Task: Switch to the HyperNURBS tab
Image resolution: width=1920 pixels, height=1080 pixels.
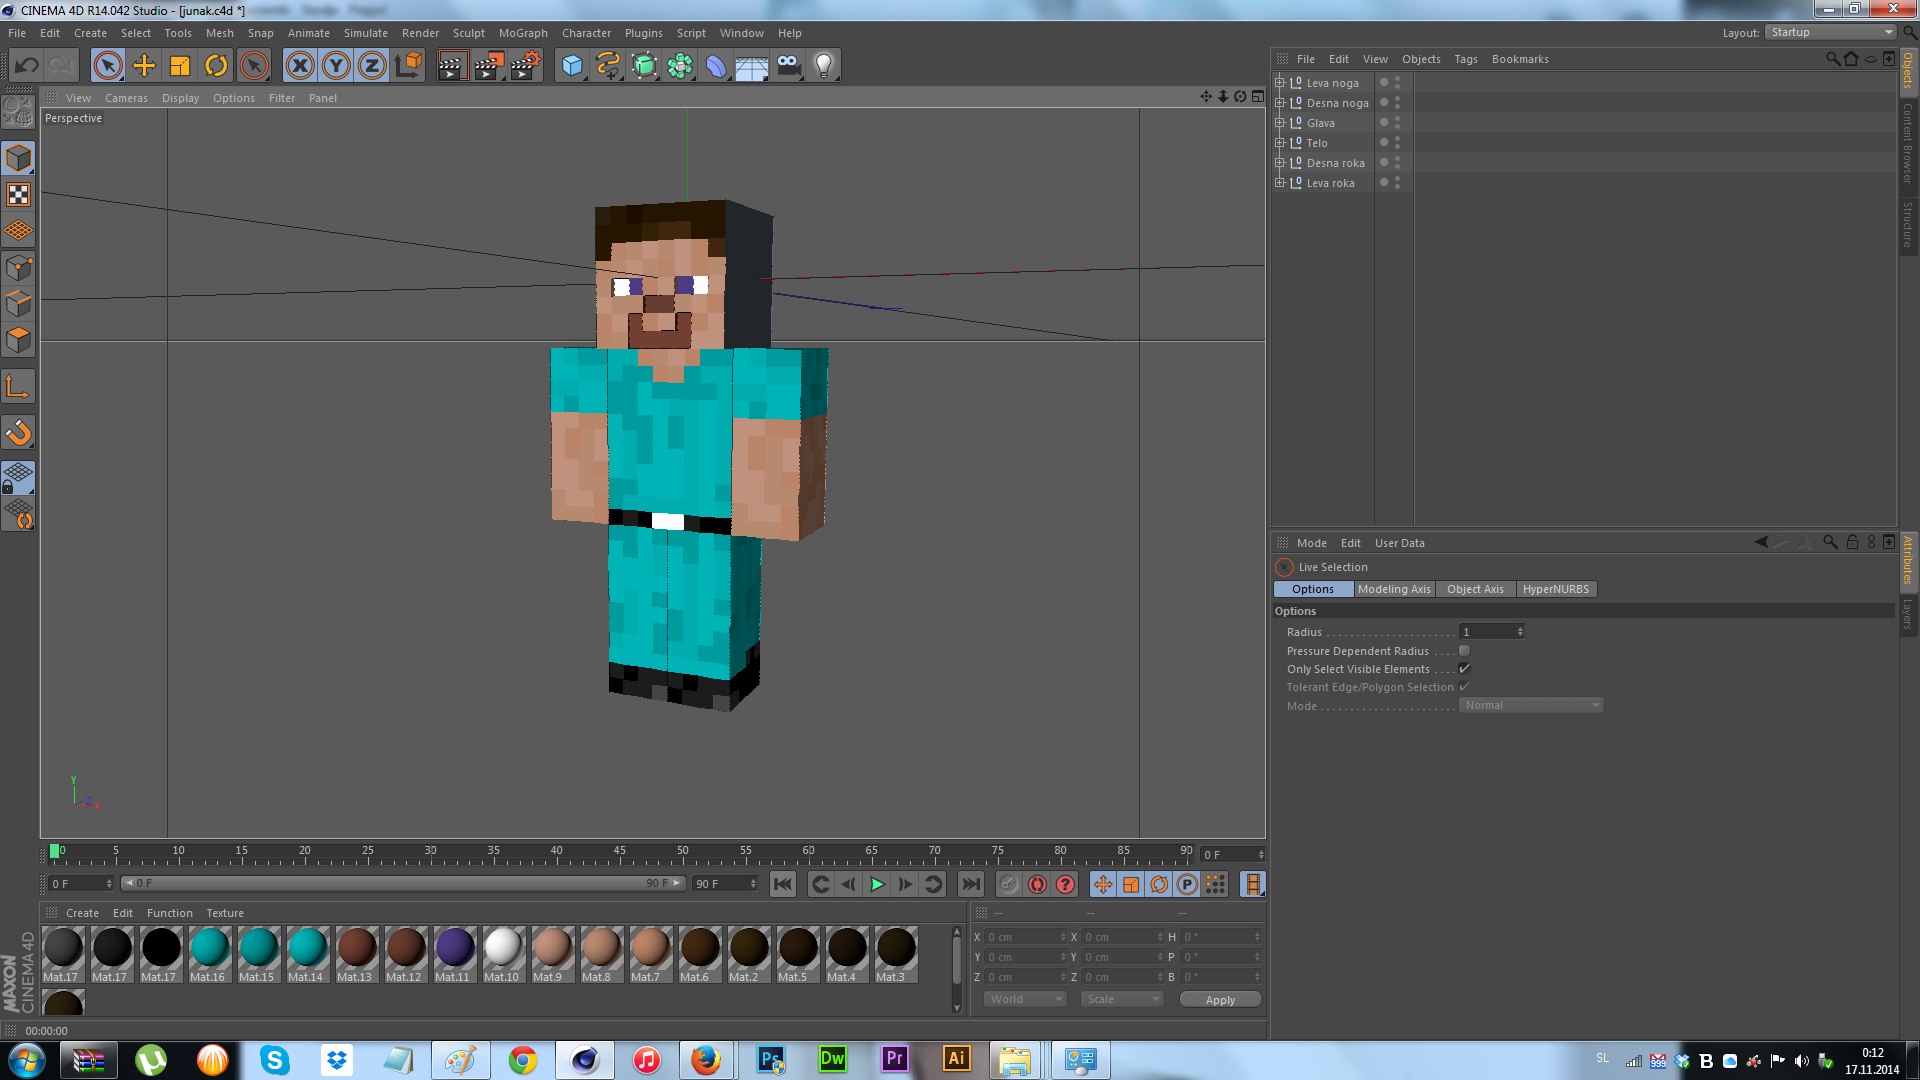Action: click(x=1556, y=589)
